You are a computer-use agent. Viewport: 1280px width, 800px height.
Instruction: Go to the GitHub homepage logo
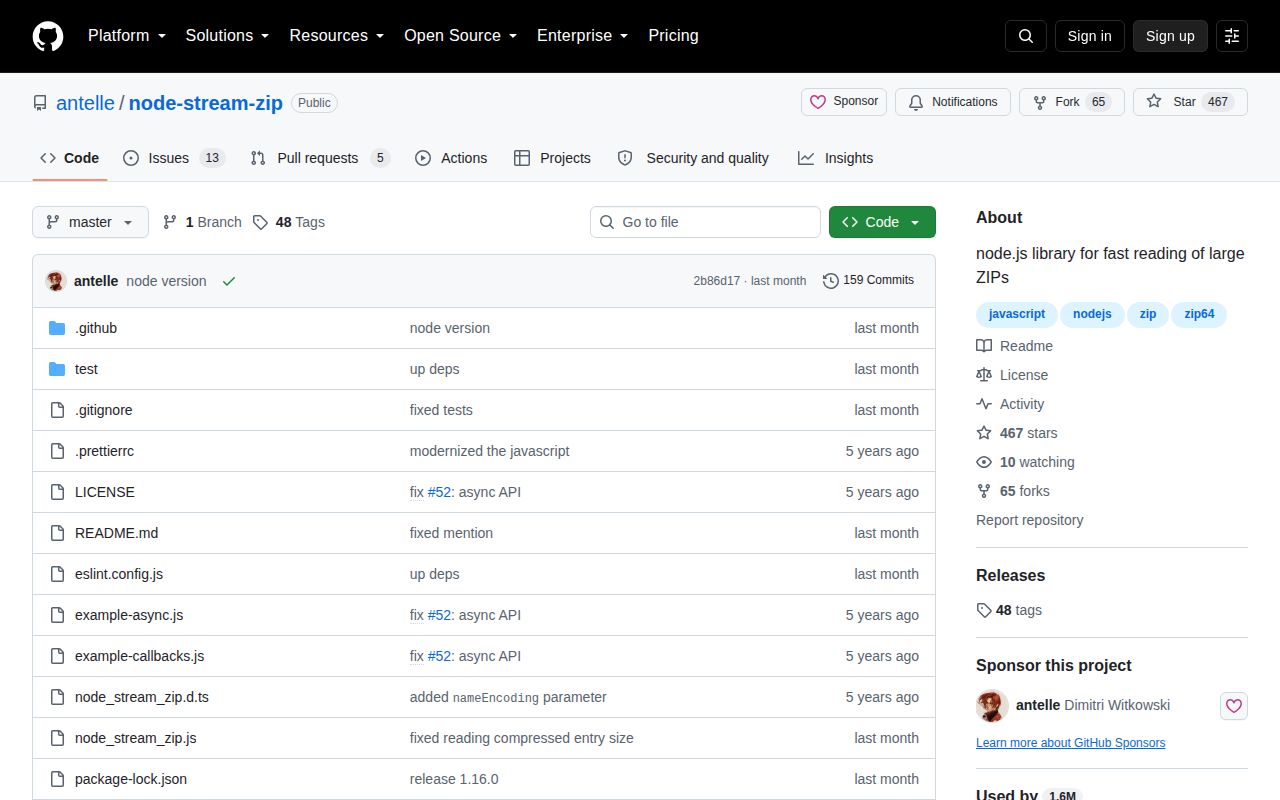click(48, 36)
